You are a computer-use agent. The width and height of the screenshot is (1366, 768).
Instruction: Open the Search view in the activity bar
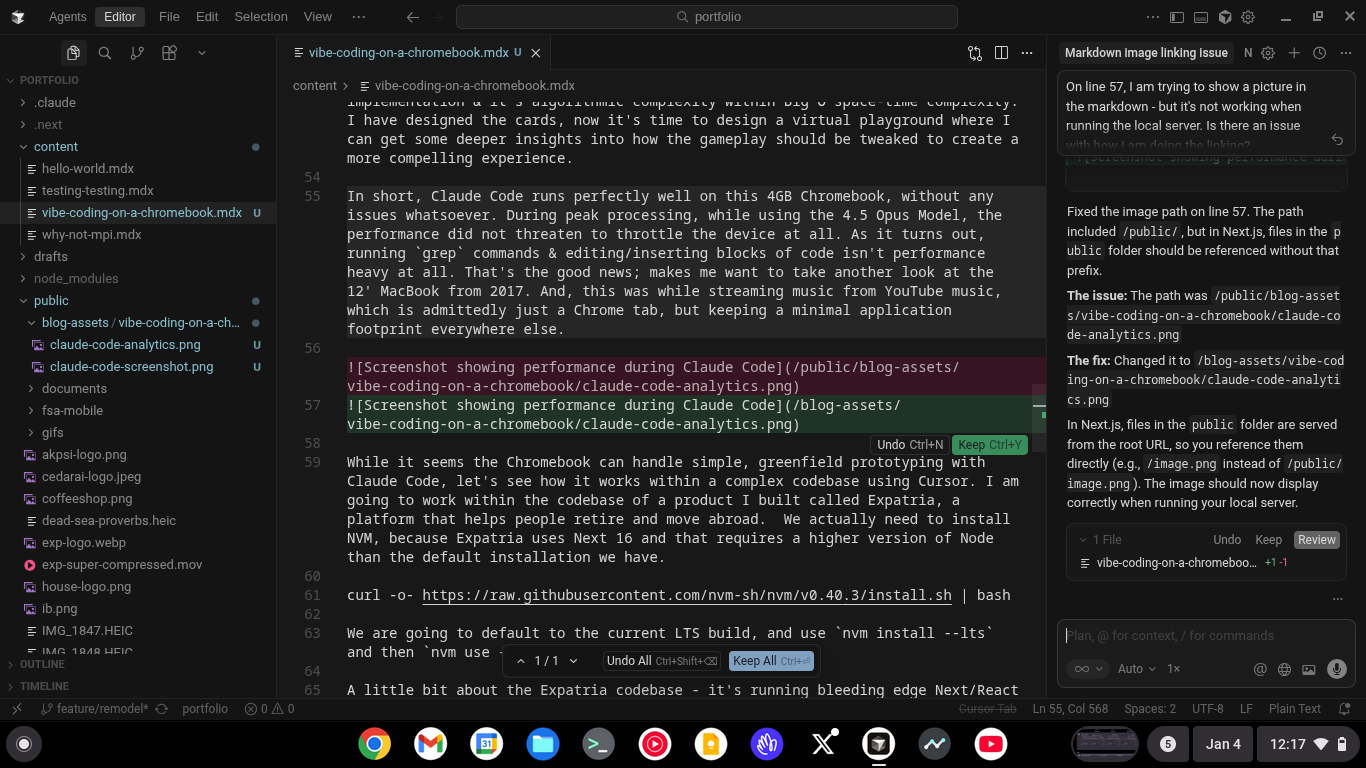tap(104, 52)
